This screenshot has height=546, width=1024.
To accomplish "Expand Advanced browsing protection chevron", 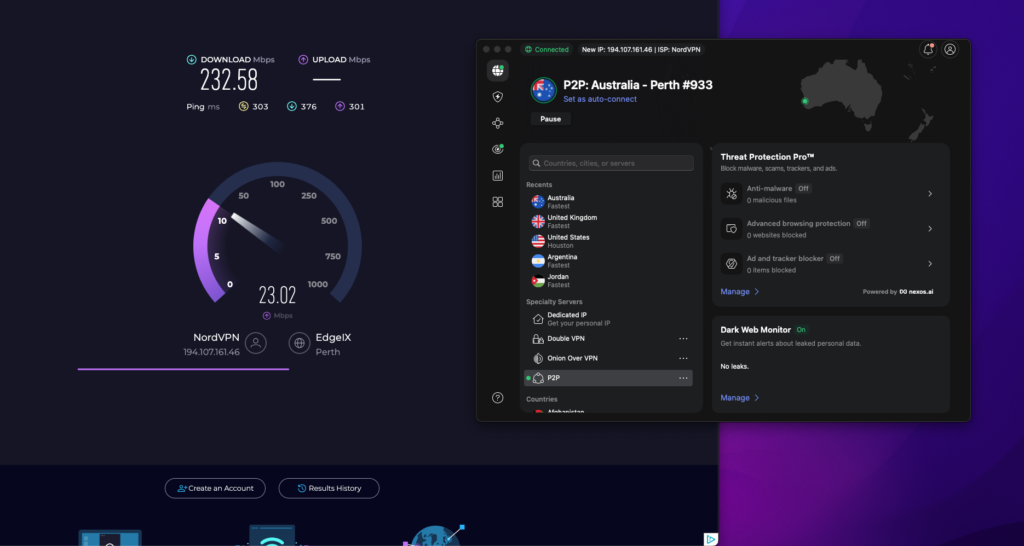I will pos(930,229).
